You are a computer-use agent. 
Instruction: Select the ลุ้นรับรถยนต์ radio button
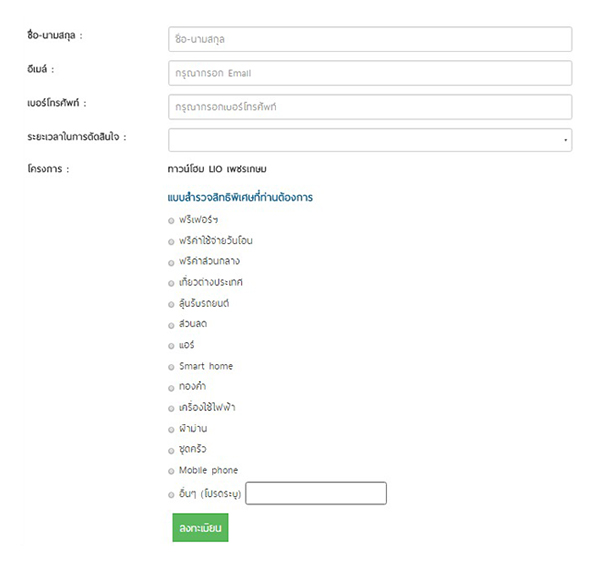pos(171,304)
